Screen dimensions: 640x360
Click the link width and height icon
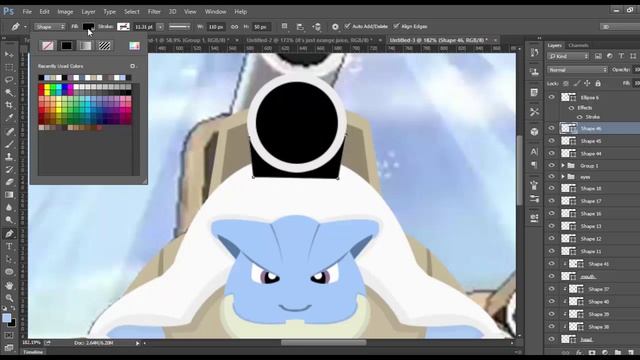(x=234, y=27)
